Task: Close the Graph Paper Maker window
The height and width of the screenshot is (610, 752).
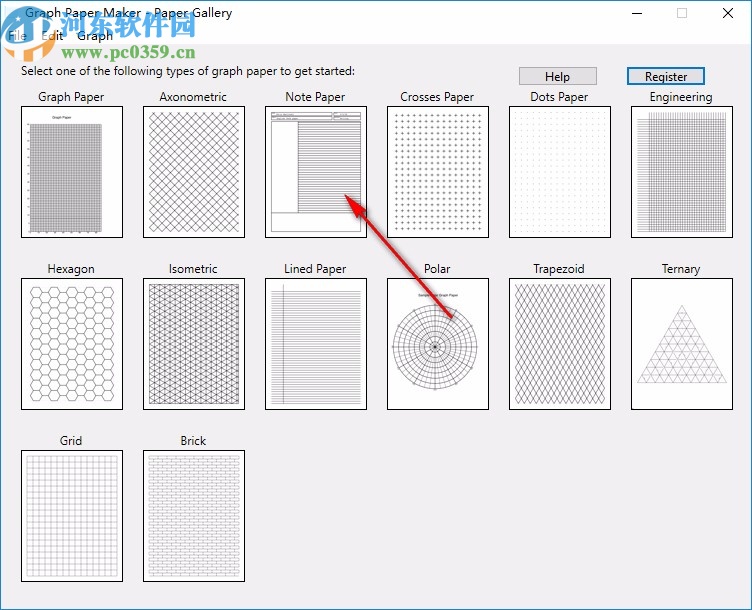Action: [x=728, y=13]
